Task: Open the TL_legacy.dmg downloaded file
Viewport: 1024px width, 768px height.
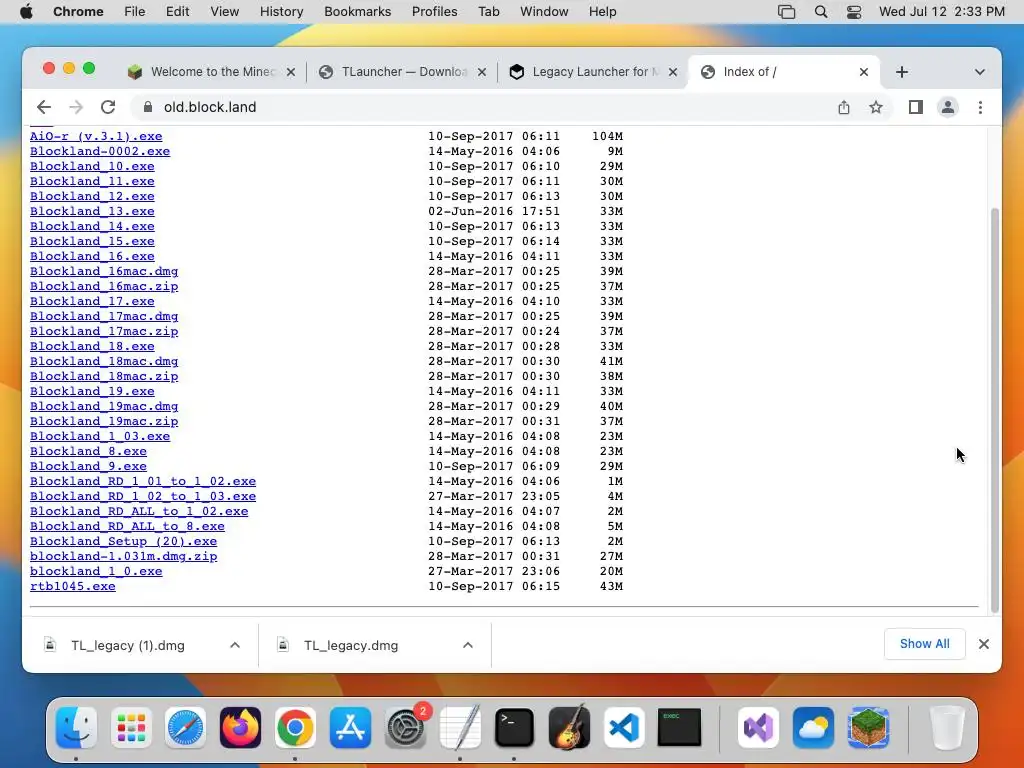Action: point(351,645)
